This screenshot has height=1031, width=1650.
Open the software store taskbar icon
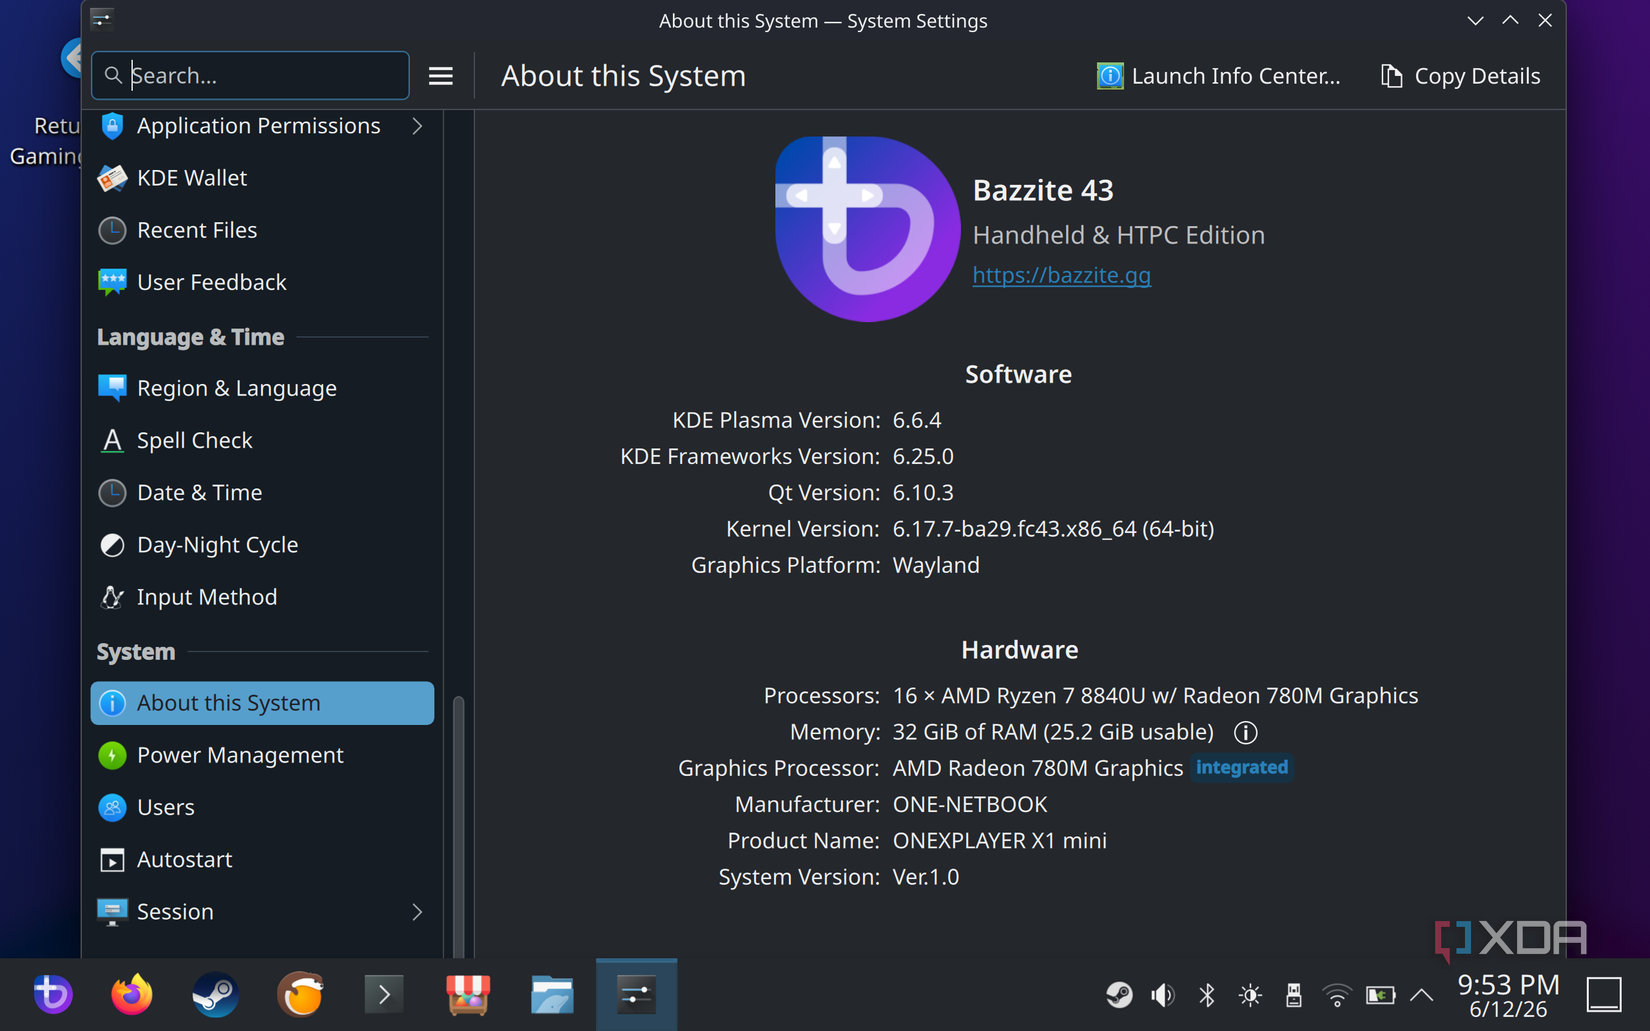467,995
